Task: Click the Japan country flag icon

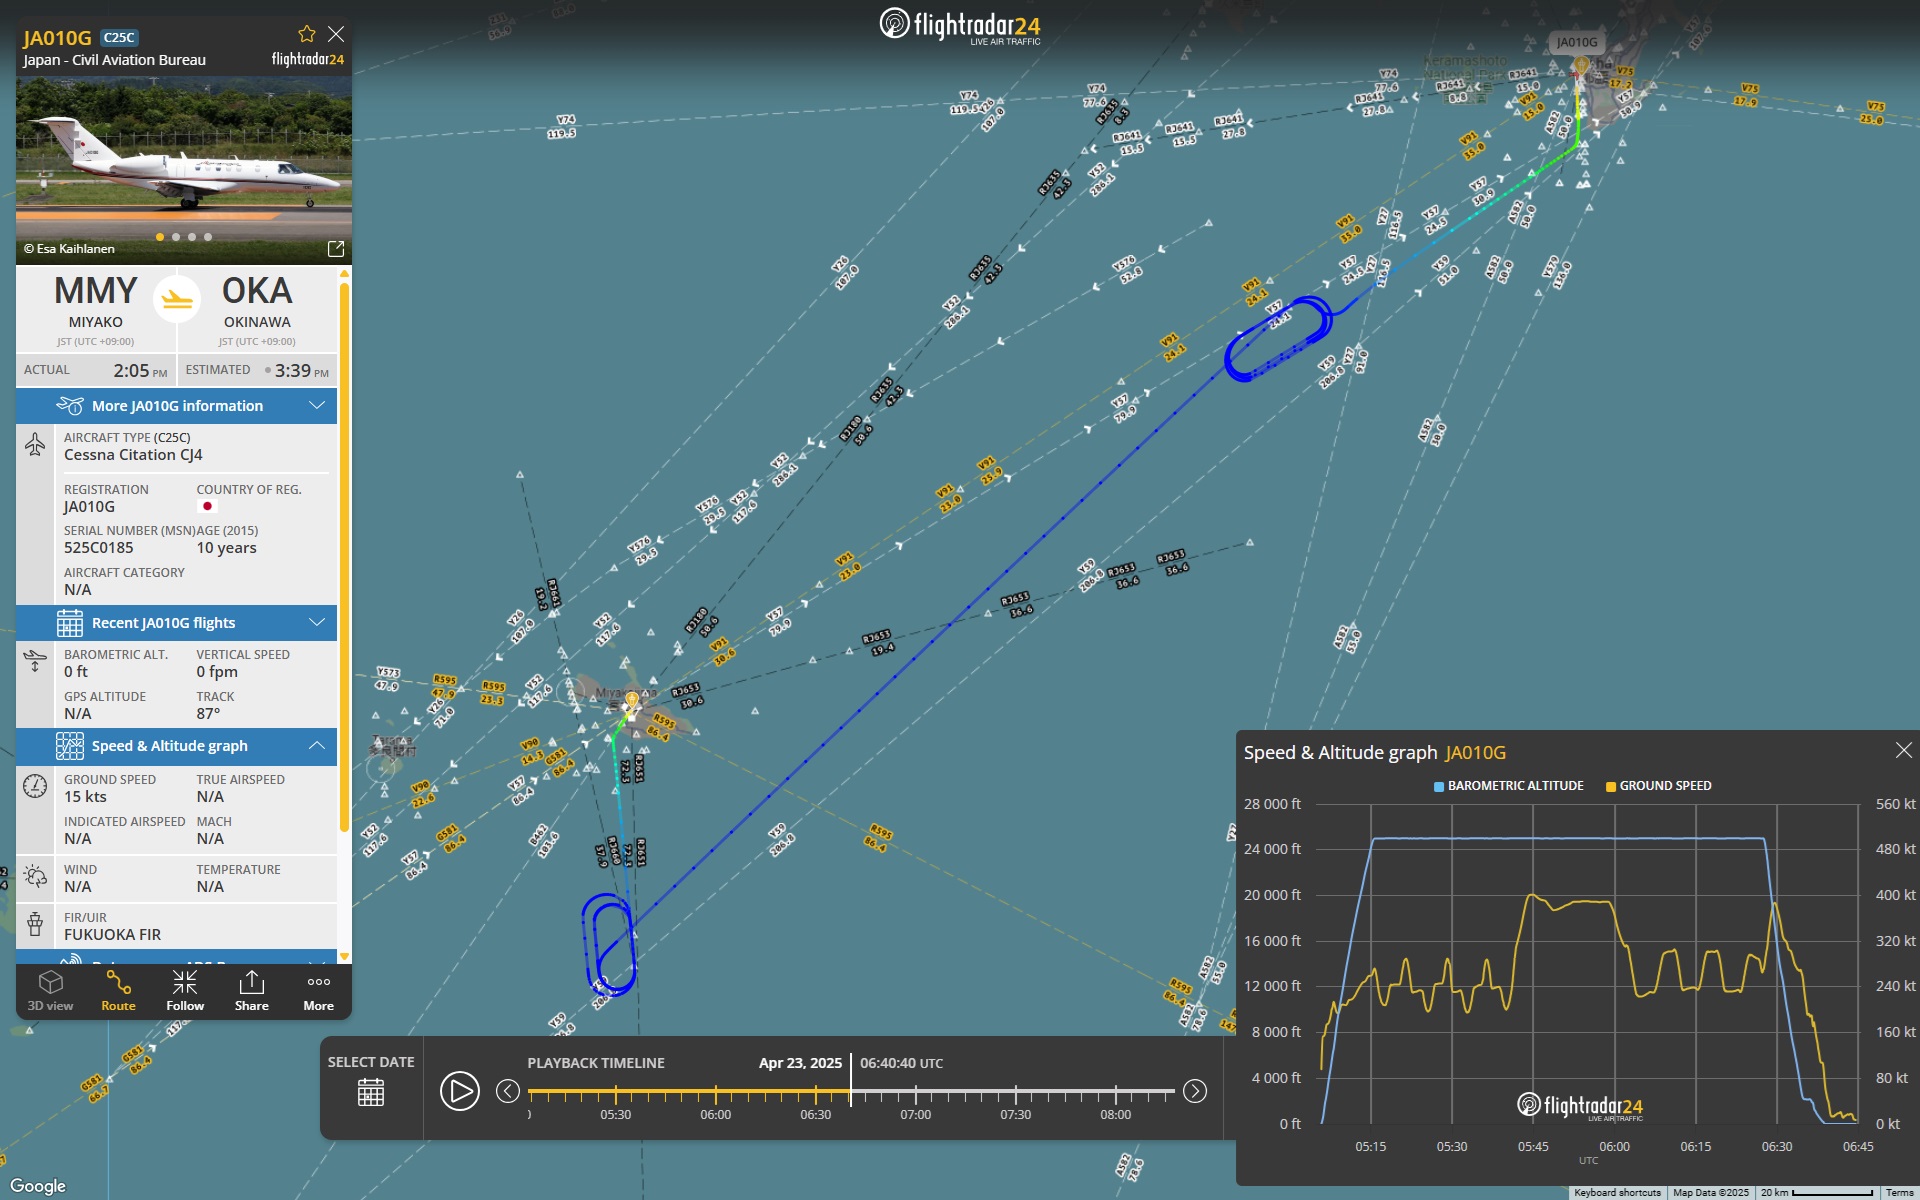Action: tap(207, 507)
